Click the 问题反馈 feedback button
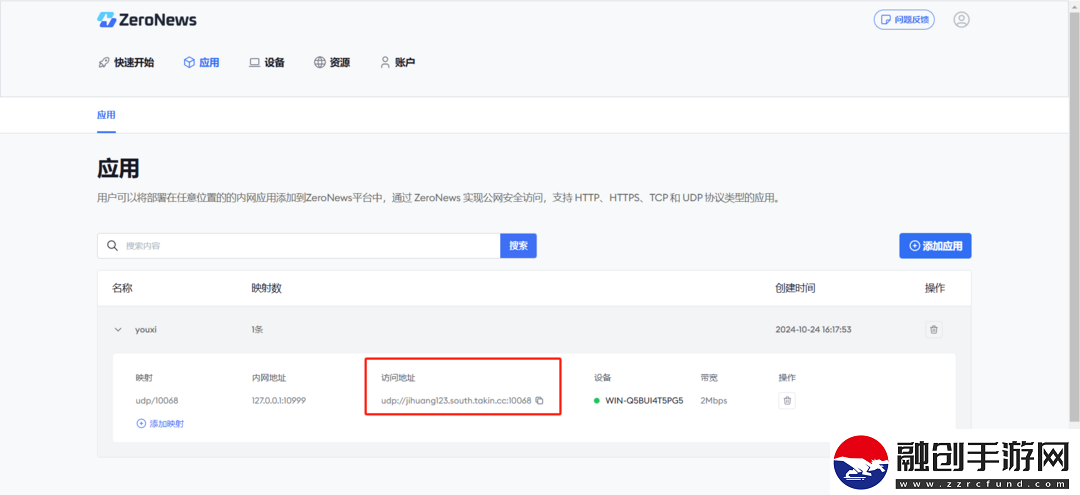1080x495 pixels. point(904,19)
